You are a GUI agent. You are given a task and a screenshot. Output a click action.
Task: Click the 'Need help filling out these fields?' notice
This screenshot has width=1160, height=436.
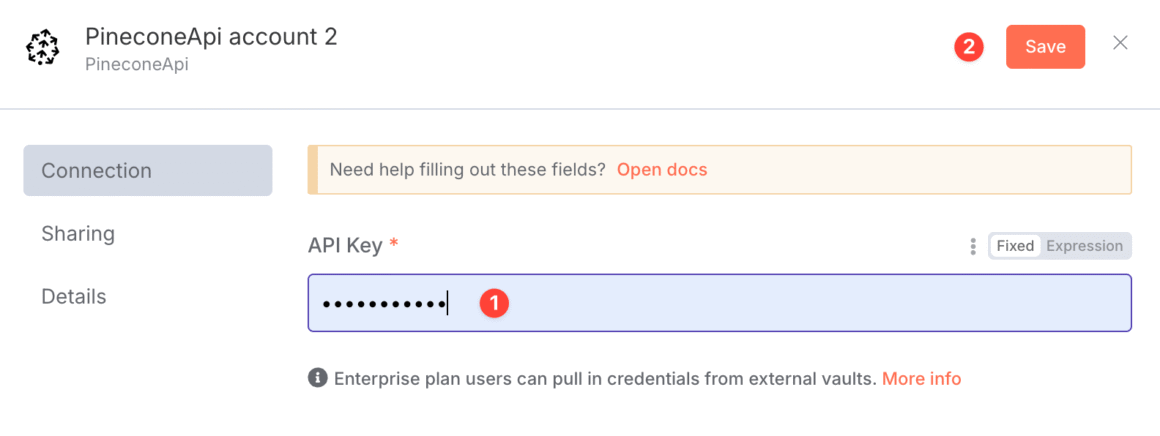[x=467, y=170]
